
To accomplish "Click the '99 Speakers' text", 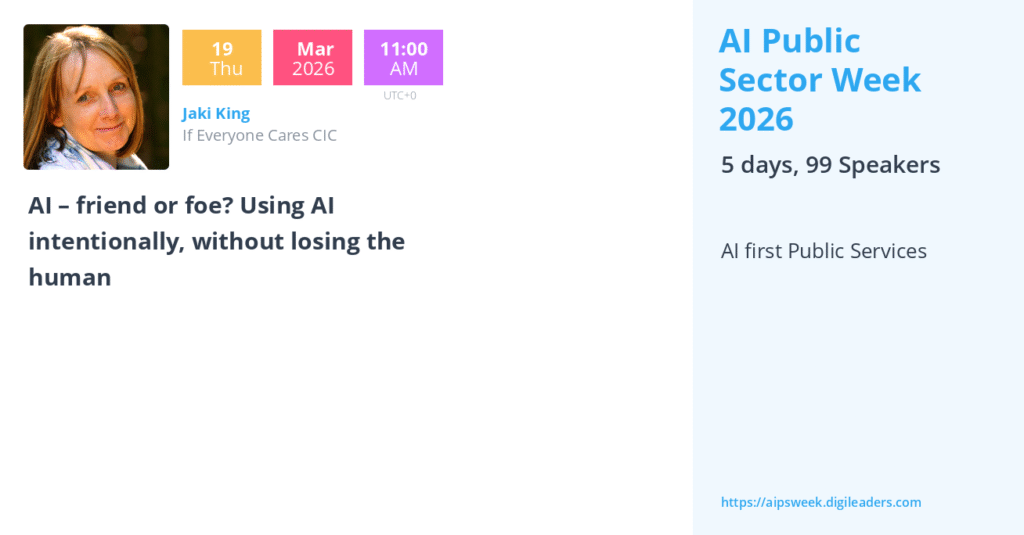I will coord(873,165).
